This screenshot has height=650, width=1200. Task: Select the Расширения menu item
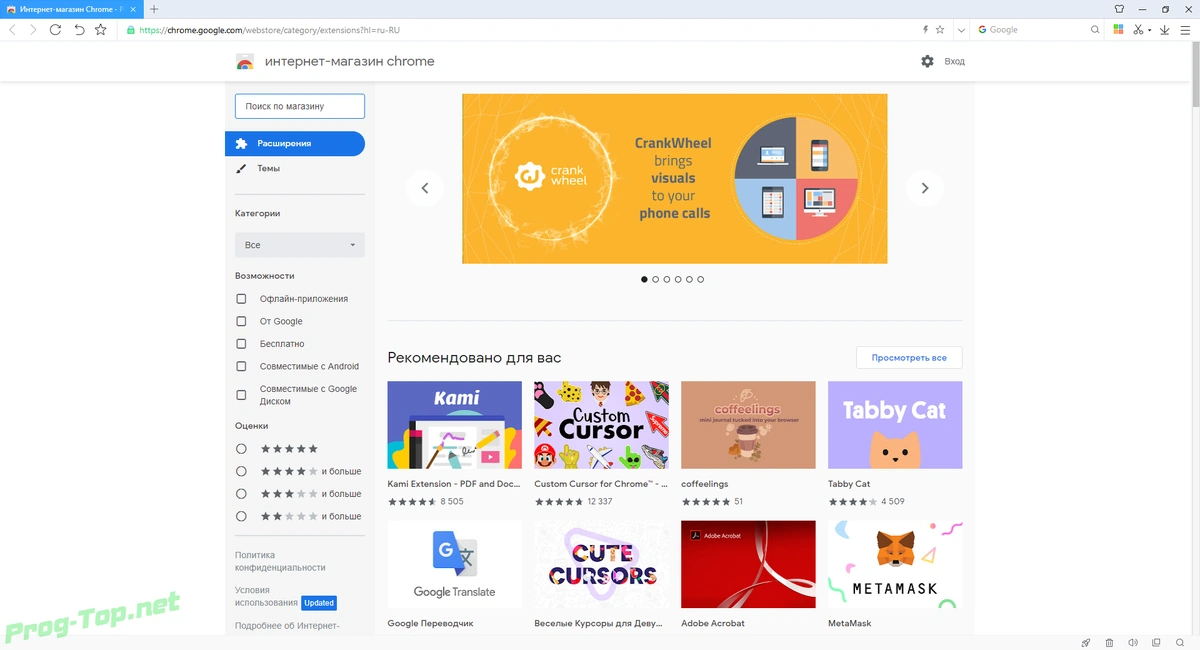click(295, 144)
